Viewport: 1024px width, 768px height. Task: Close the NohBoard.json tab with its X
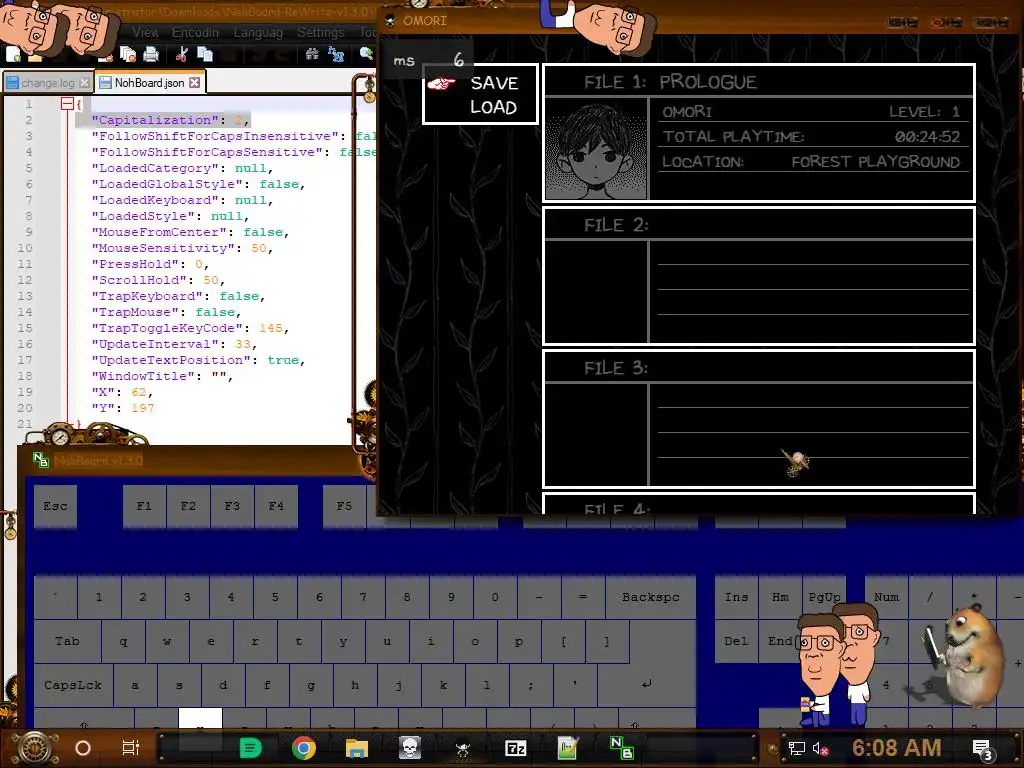tap(195, 83)
